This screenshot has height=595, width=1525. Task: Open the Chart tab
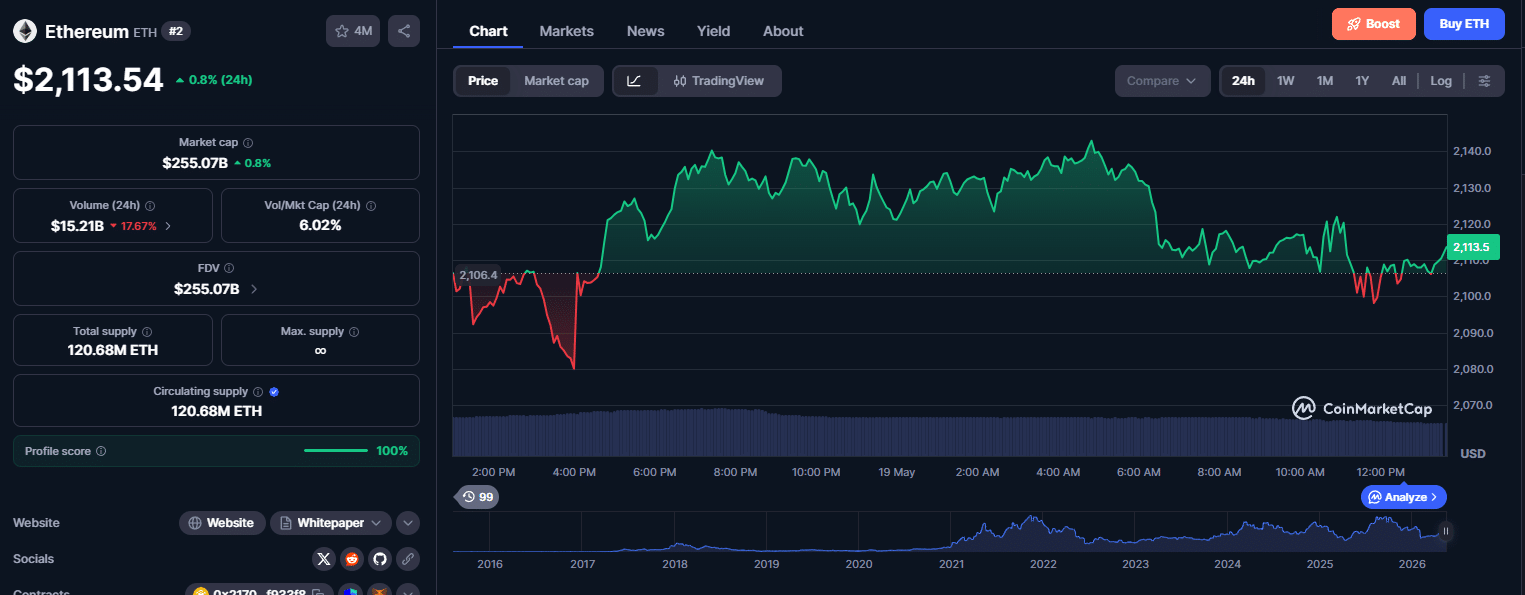488,31
